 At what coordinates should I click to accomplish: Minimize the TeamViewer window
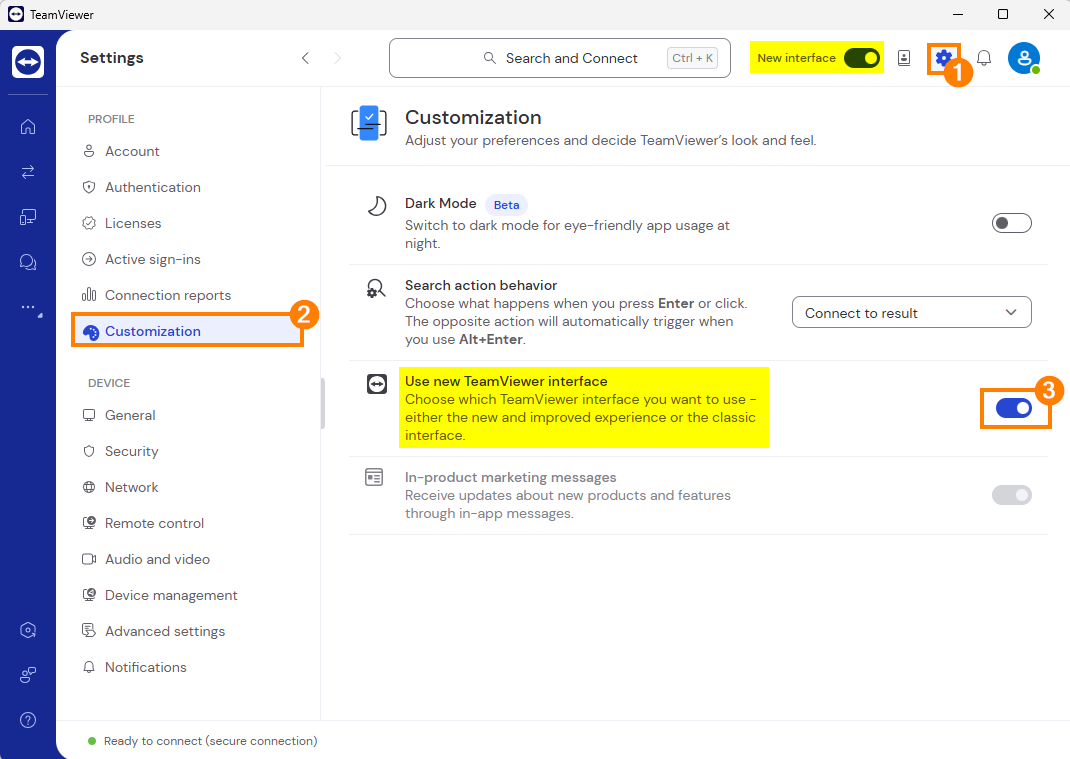[958, 14]
